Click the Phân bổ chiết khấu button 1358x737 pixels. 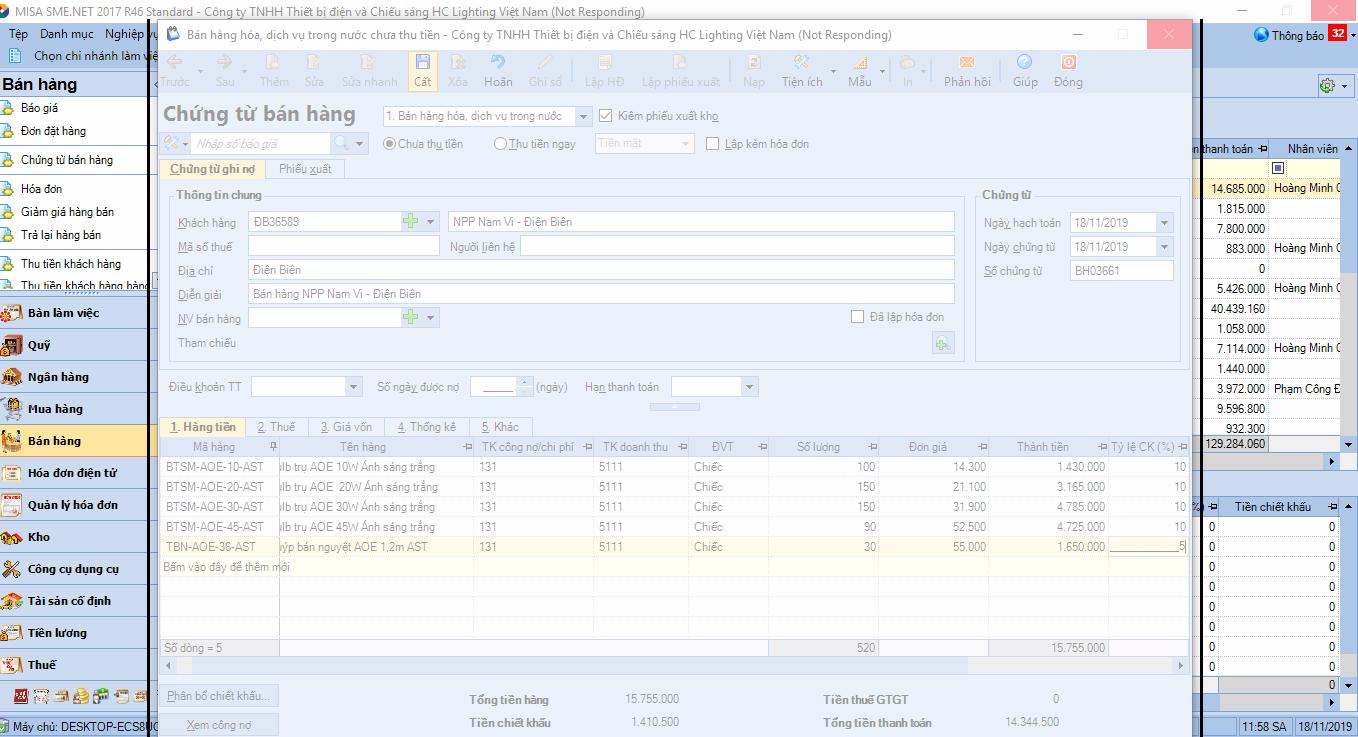pos(218,696)
